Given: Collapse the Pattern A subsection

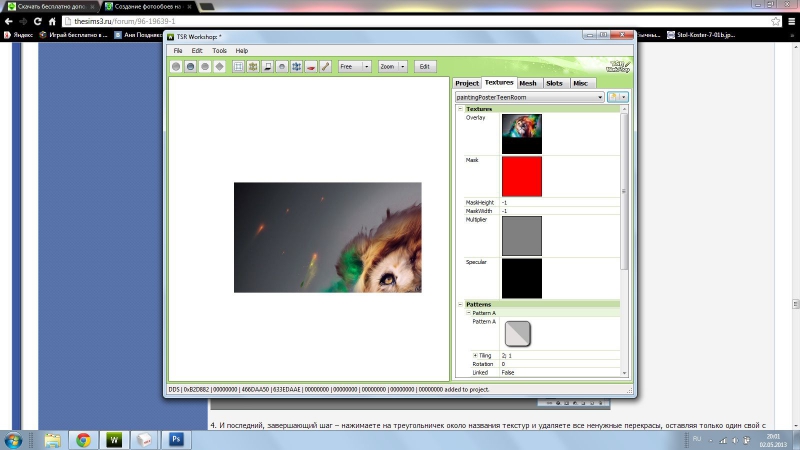Looking at the screenshot, I should pyautogui.click(x=468, y=313).
